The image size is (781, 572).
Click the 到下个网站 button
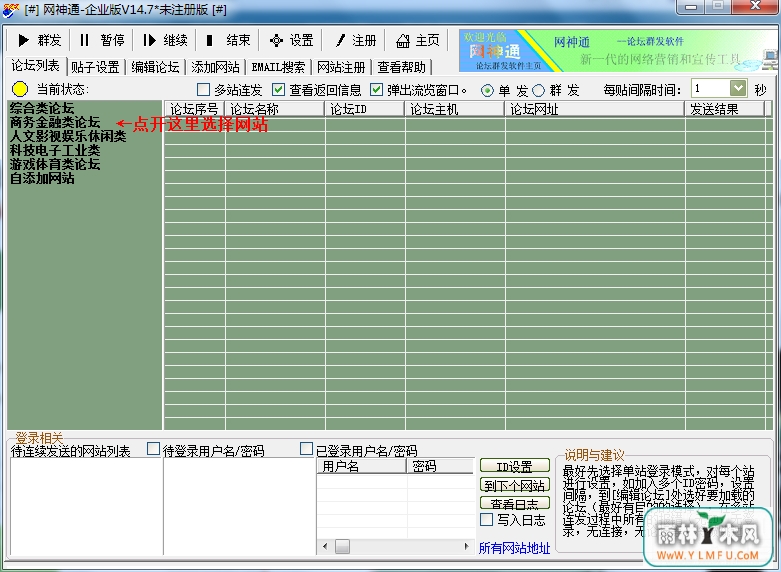point(515,485)
